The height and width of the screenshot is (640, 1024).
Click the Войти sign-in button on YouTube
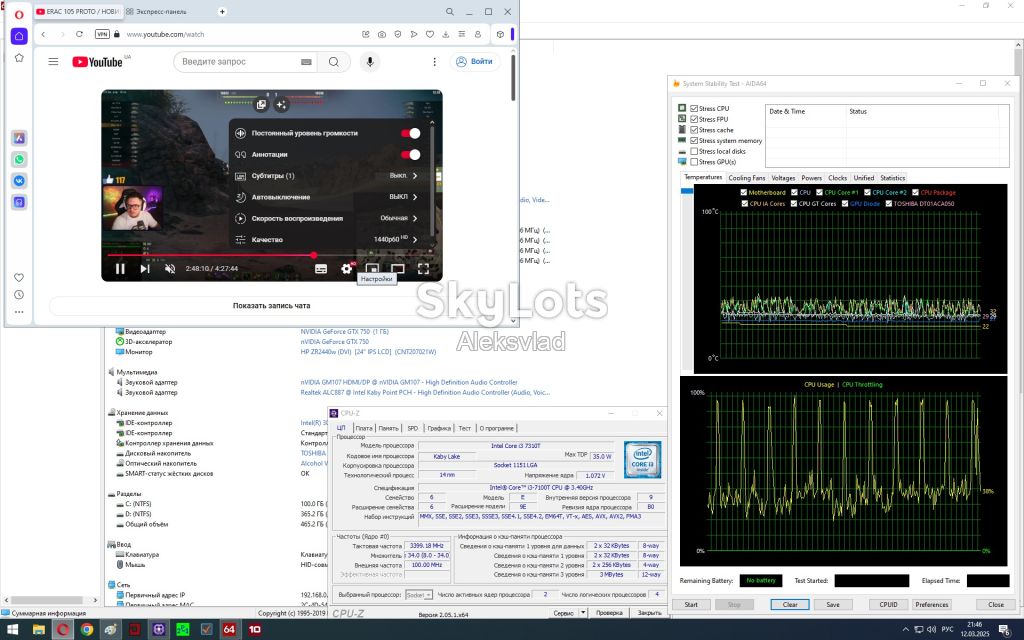(x=475, y=61)
